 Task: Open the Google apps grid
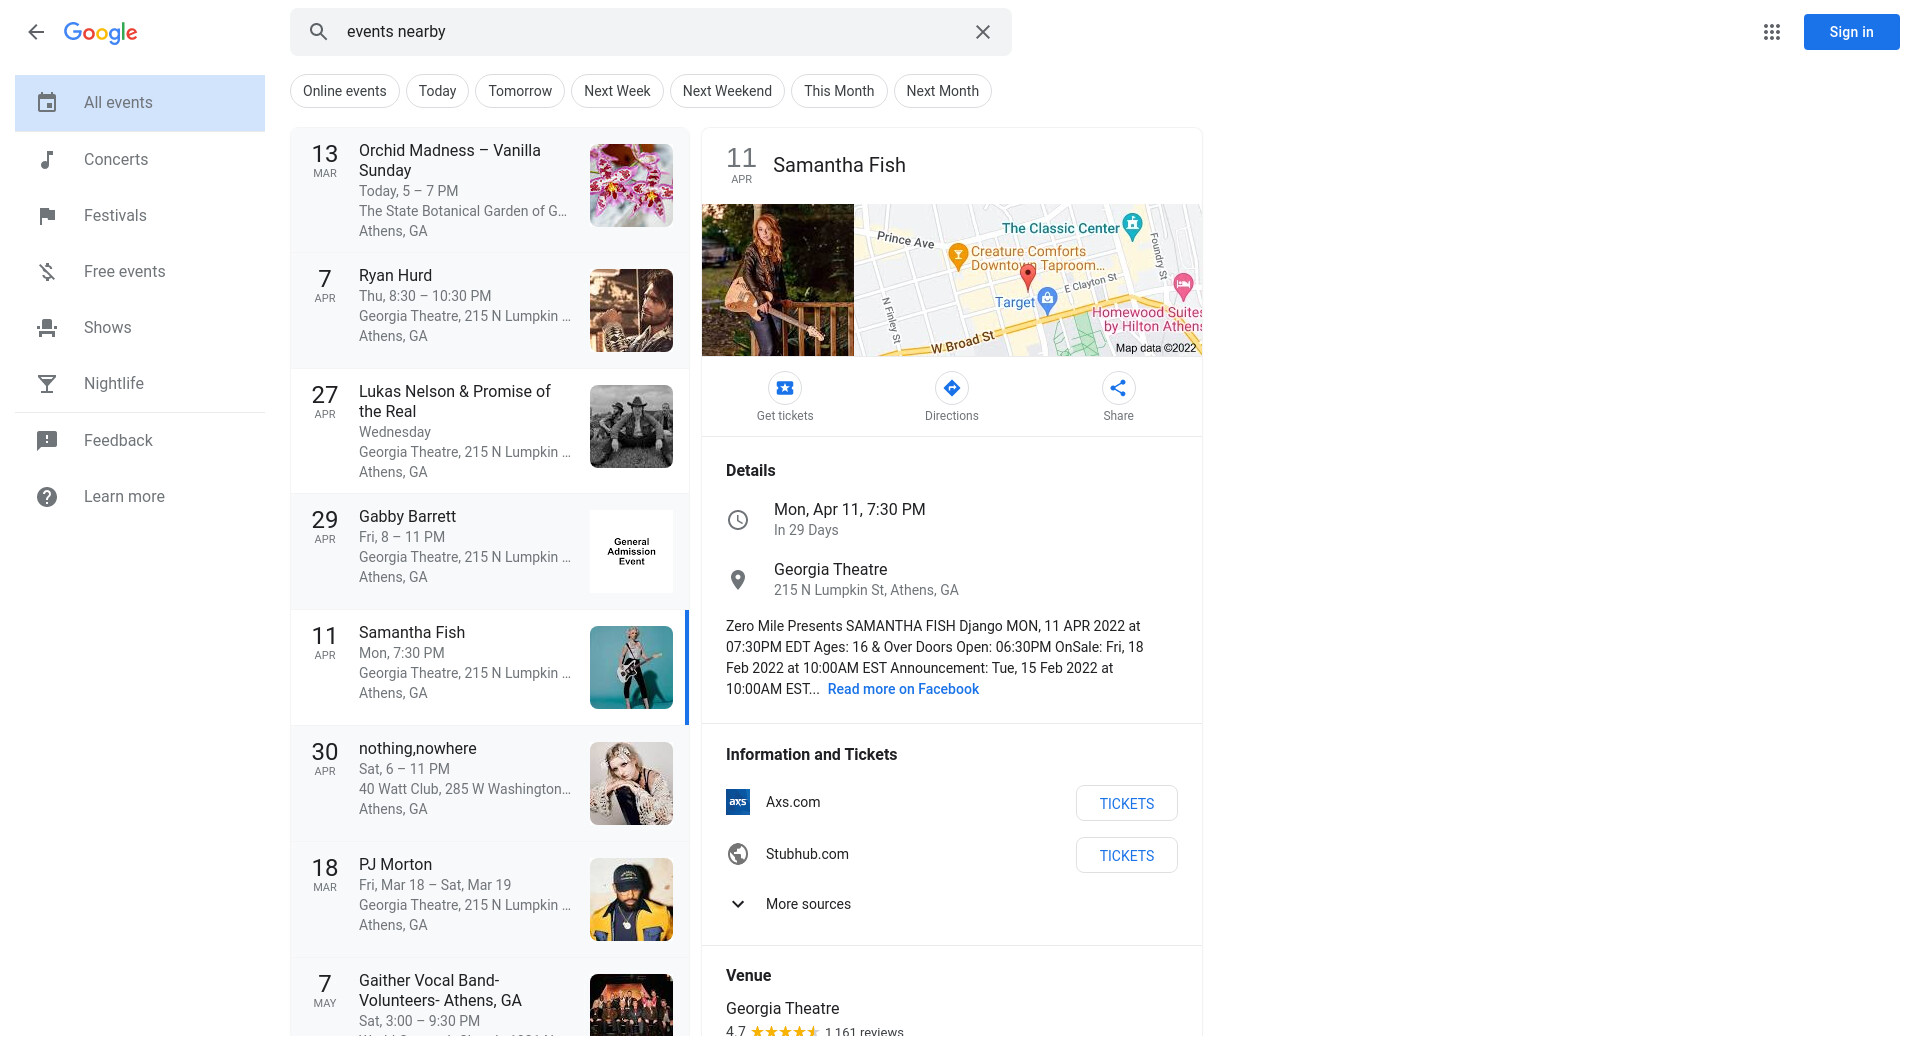coord(1772,32)
